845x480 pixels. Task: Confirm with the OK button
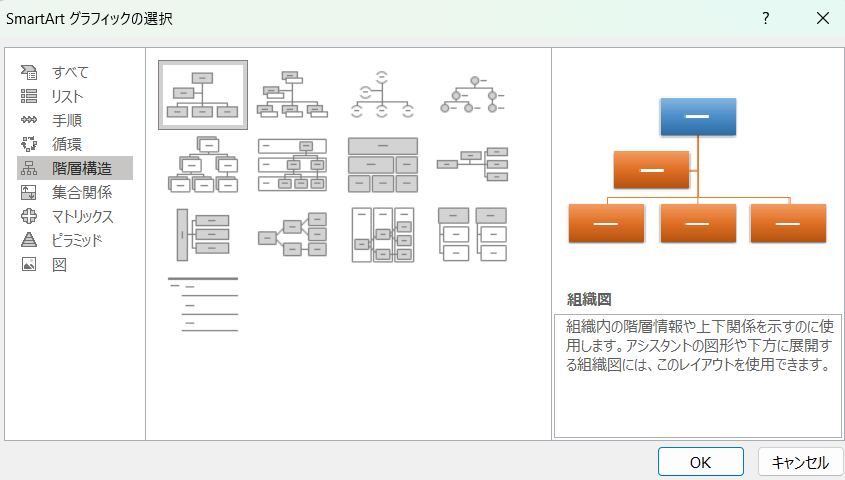[701, 462]
